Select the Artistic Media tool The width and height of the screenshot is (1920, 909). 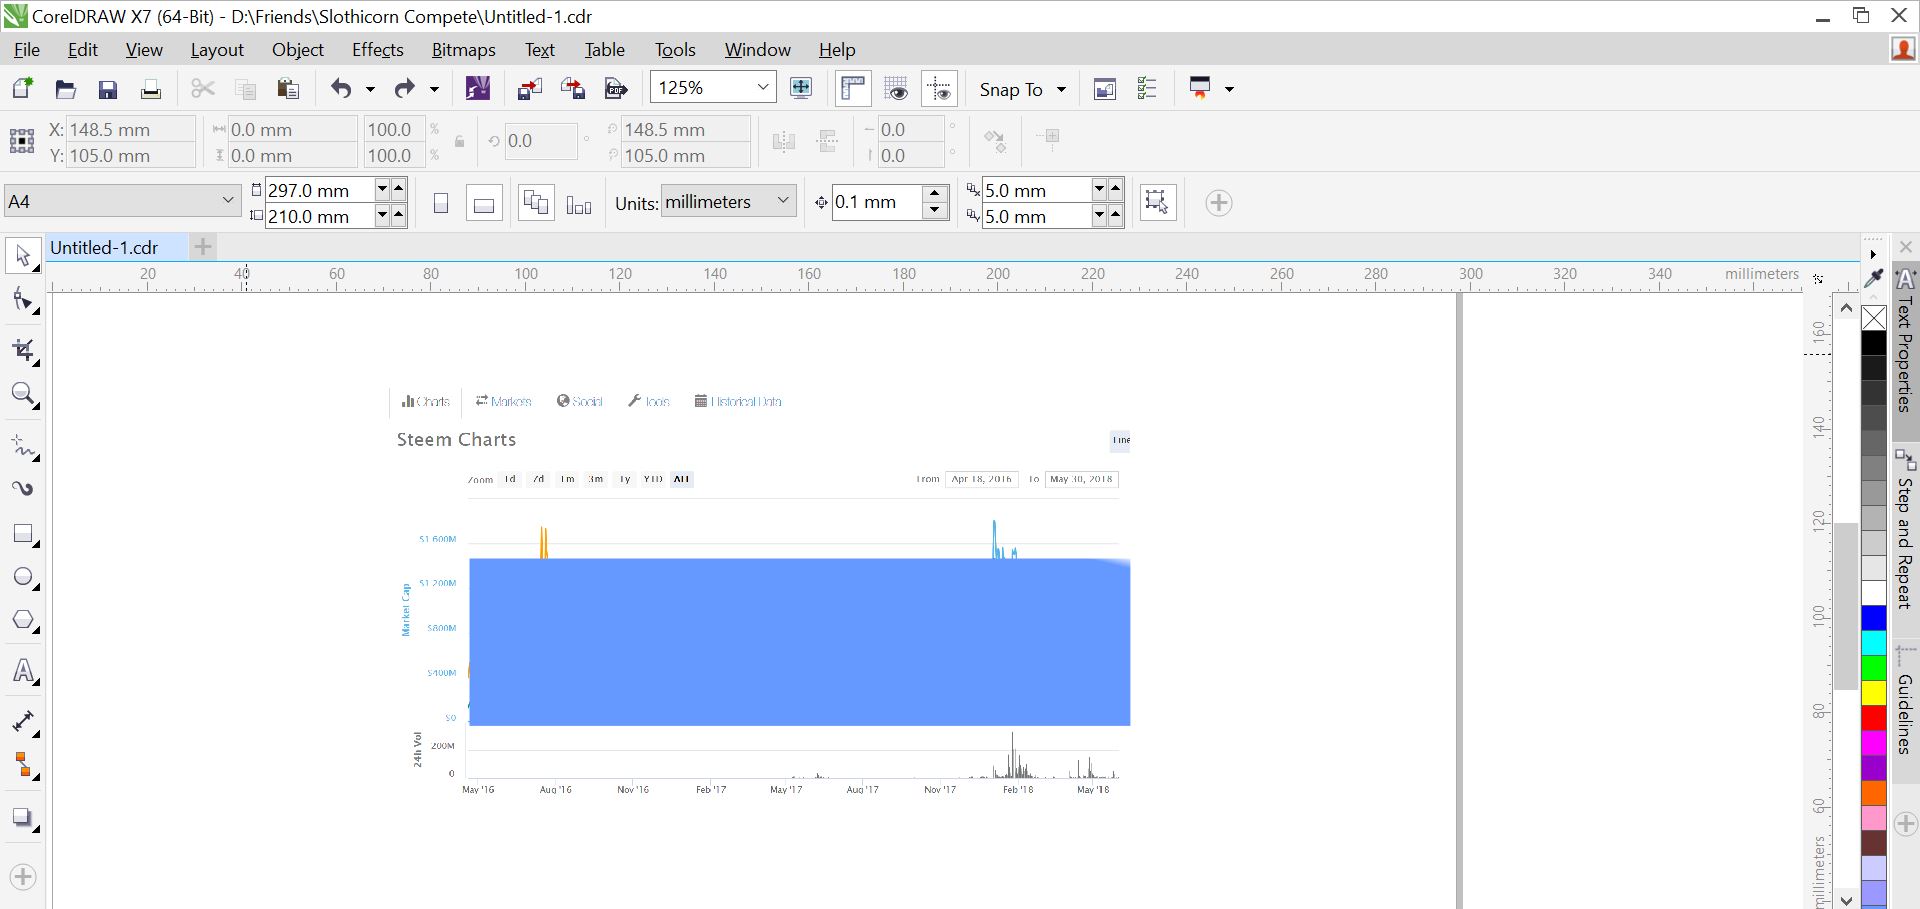coord(23,489)
